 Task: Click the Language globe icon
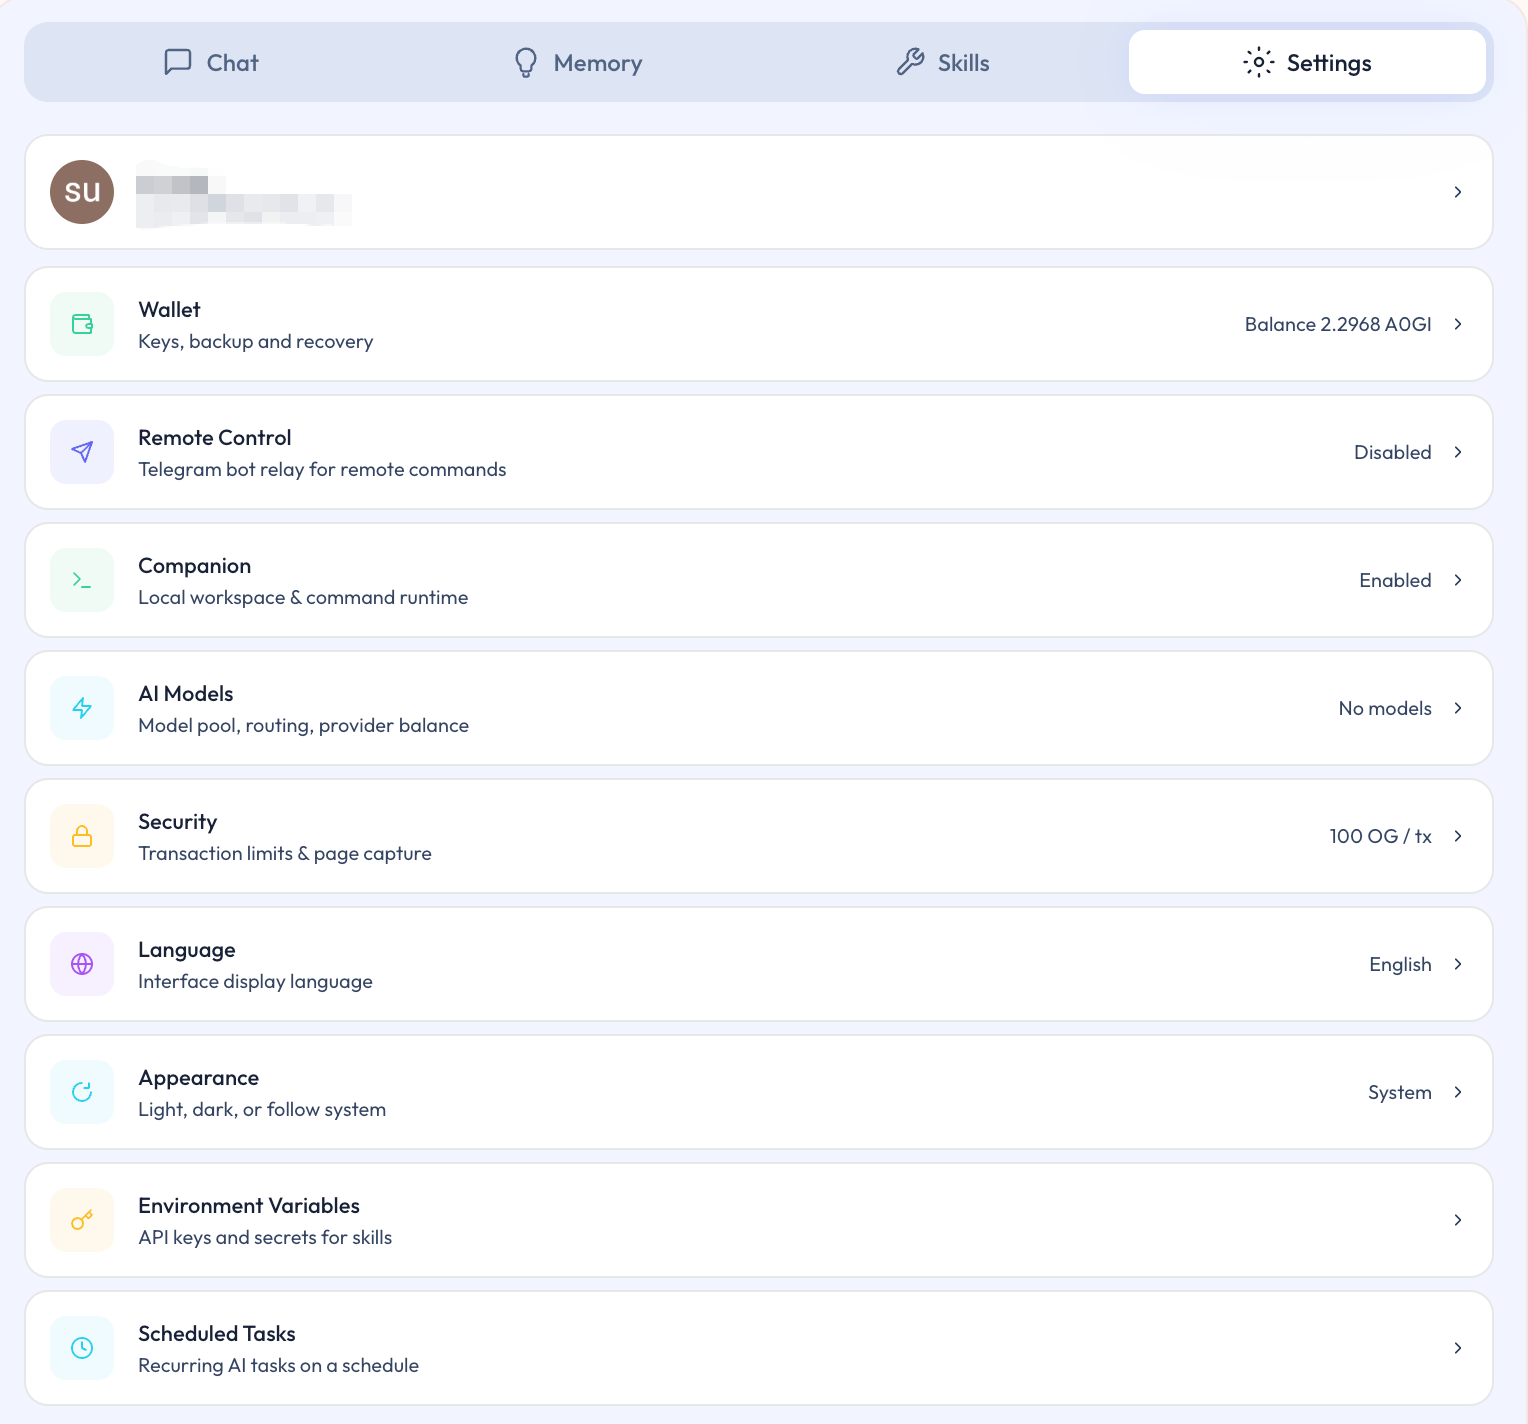tap(82, 964)
